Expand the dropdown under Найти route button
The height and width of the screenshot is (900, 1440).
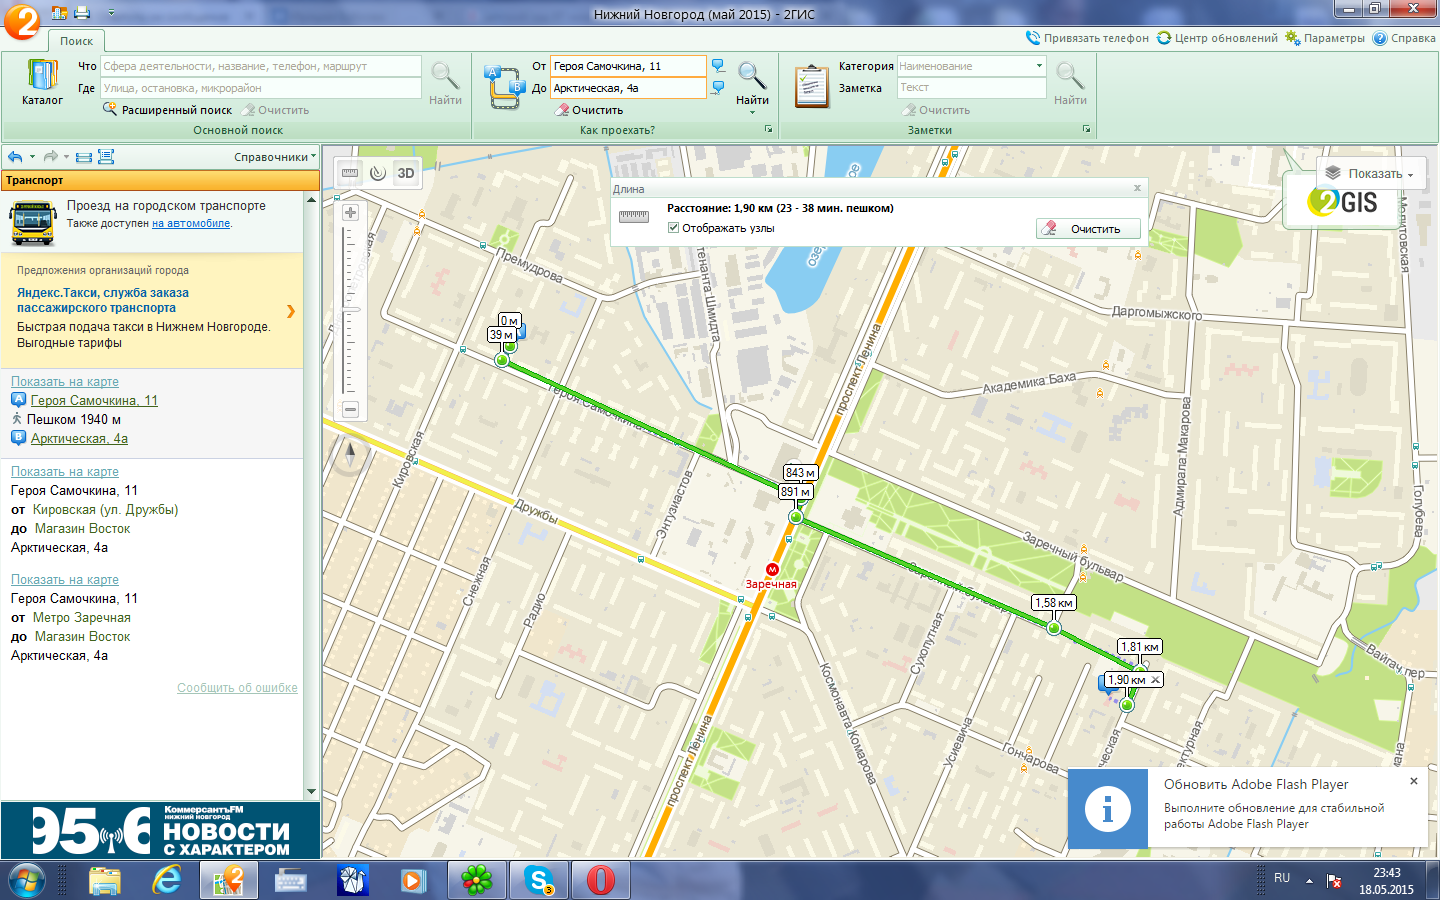click(x=752, y=113)
